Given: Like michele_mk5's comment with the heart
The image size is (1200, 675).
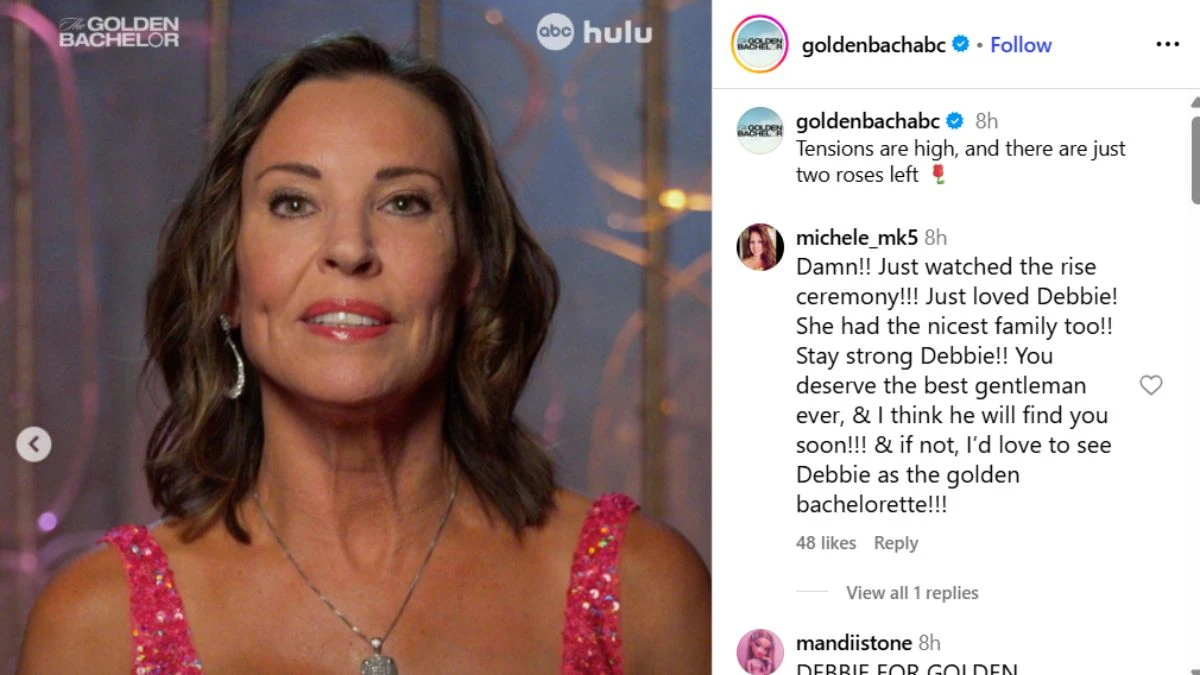Looking at the screenshot, I should coord(1151,385).
